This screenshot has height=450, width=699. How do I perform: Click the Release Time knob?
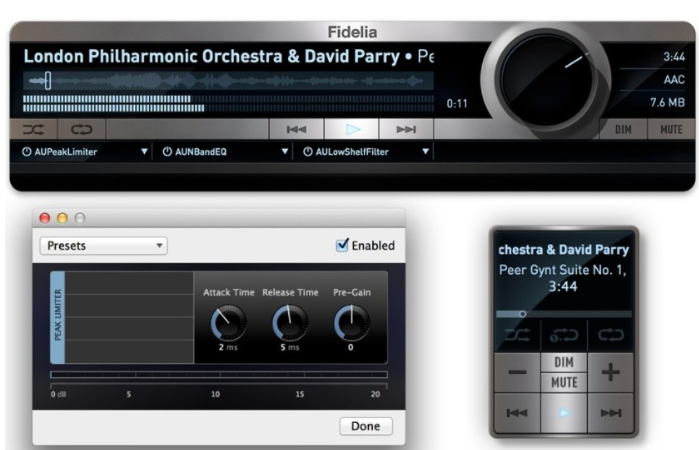(290, 322)
